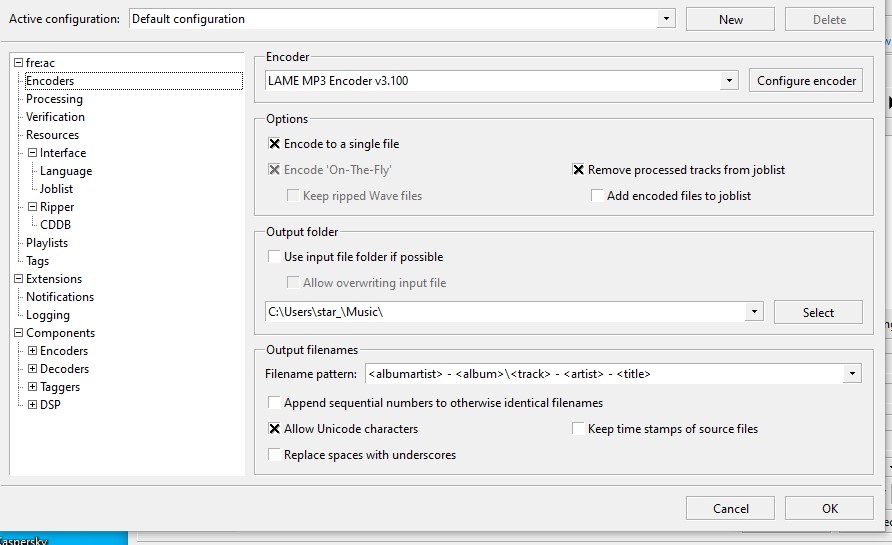Open the CDDB settings page
892x545 pixels.
tap(55, 225)
